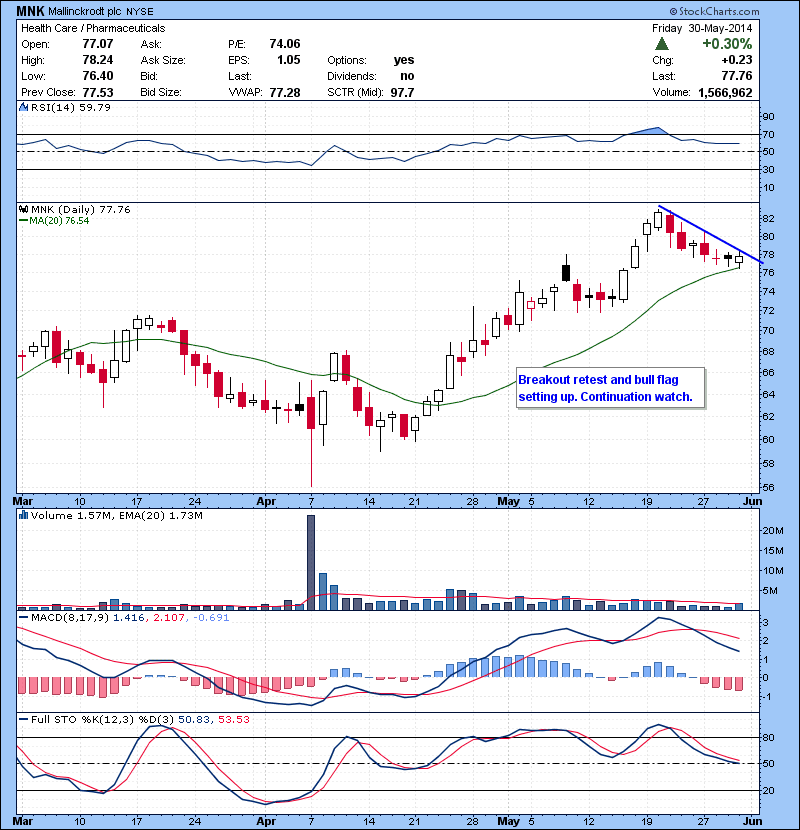Click the green MA(20) legend marker
This screenshot has width=800, height=830.
[25, 221]
